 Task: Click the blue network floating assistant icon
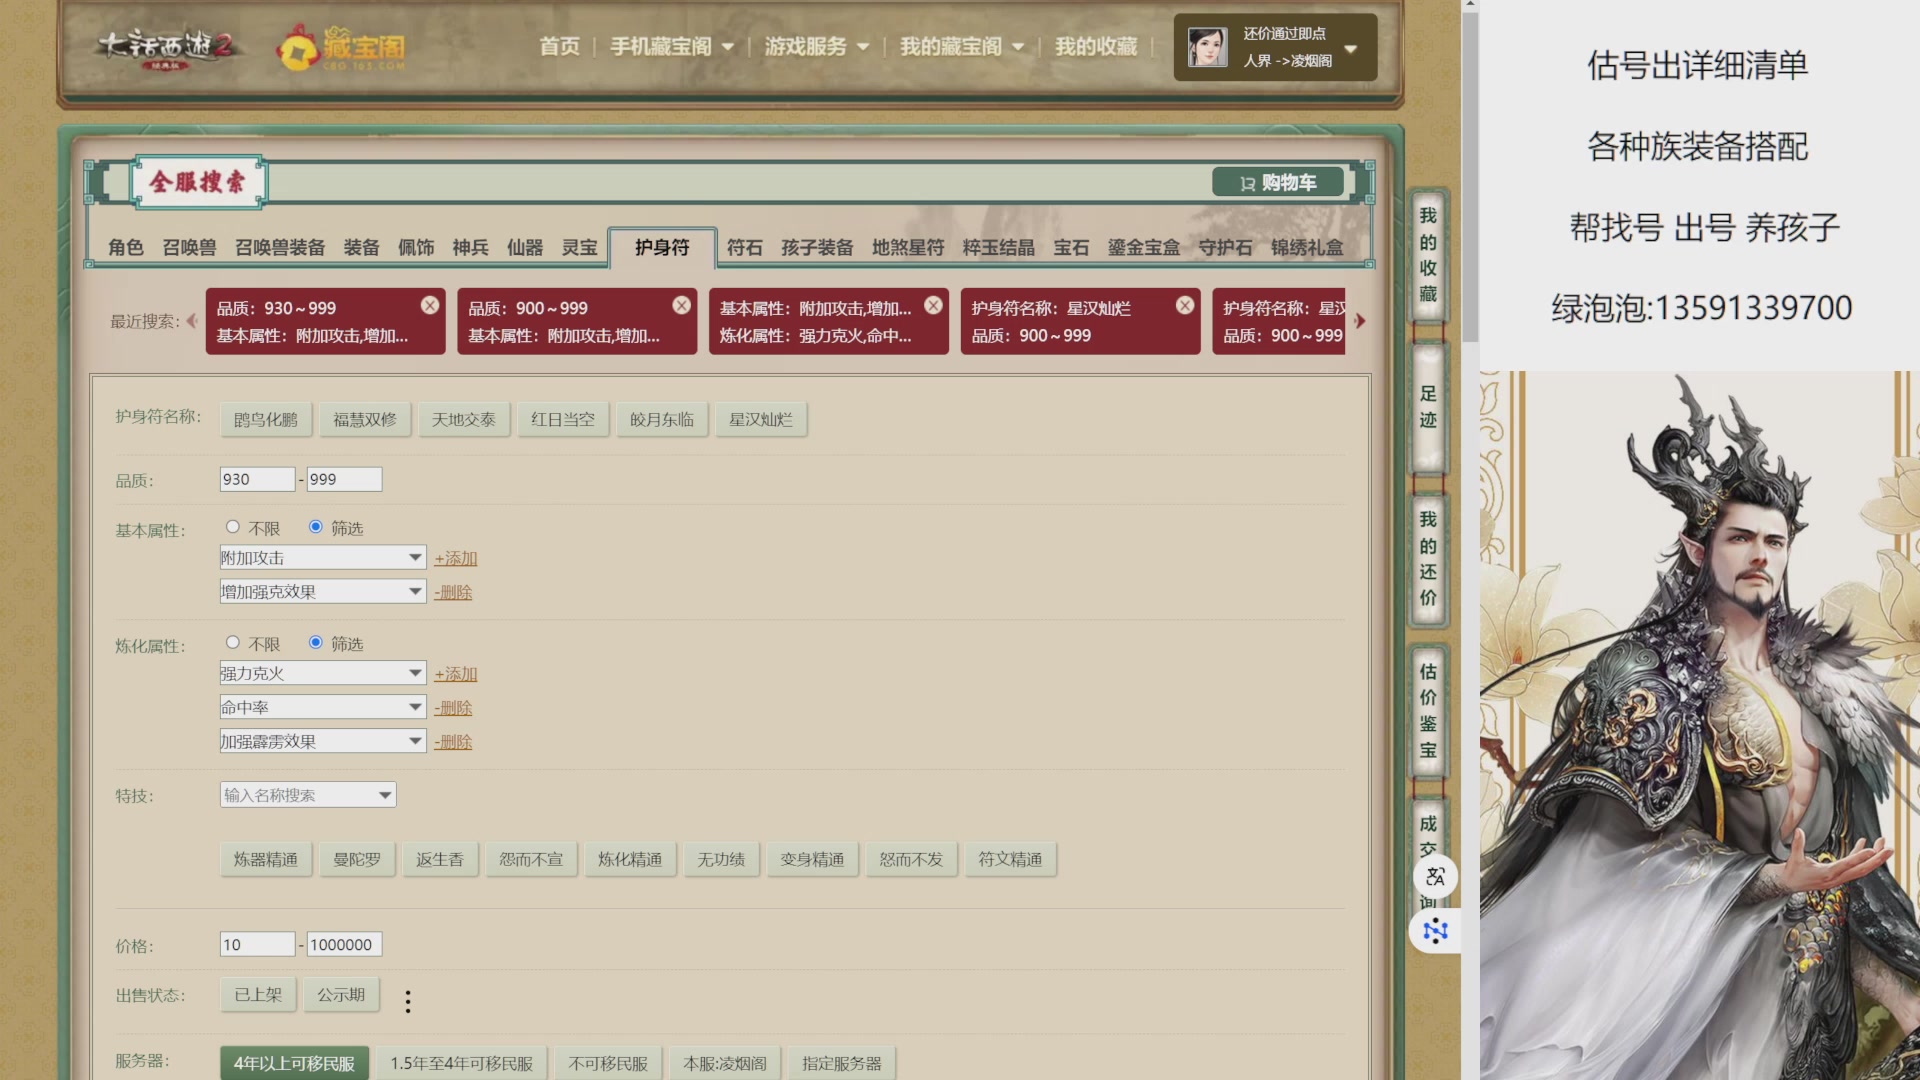click(x=1435, y=931)
